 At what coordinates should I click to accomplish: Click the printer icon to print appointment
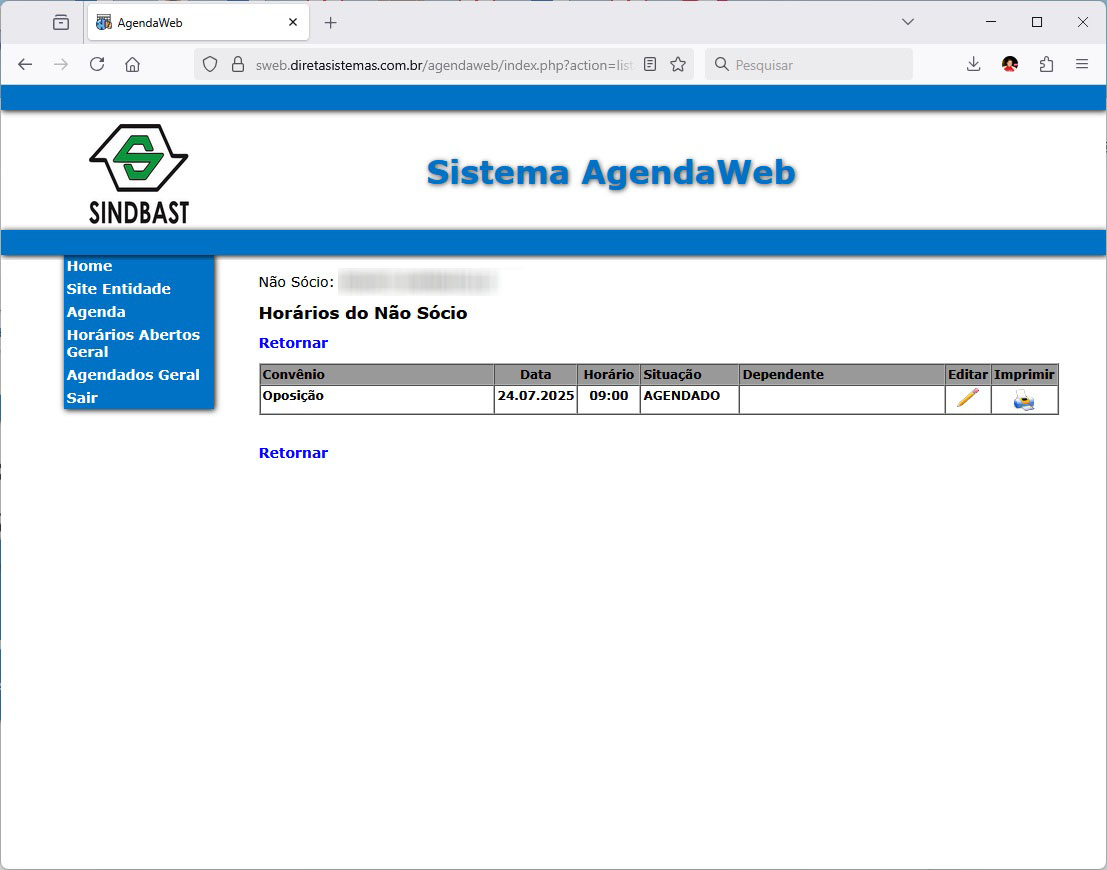tap(1024, 400)
